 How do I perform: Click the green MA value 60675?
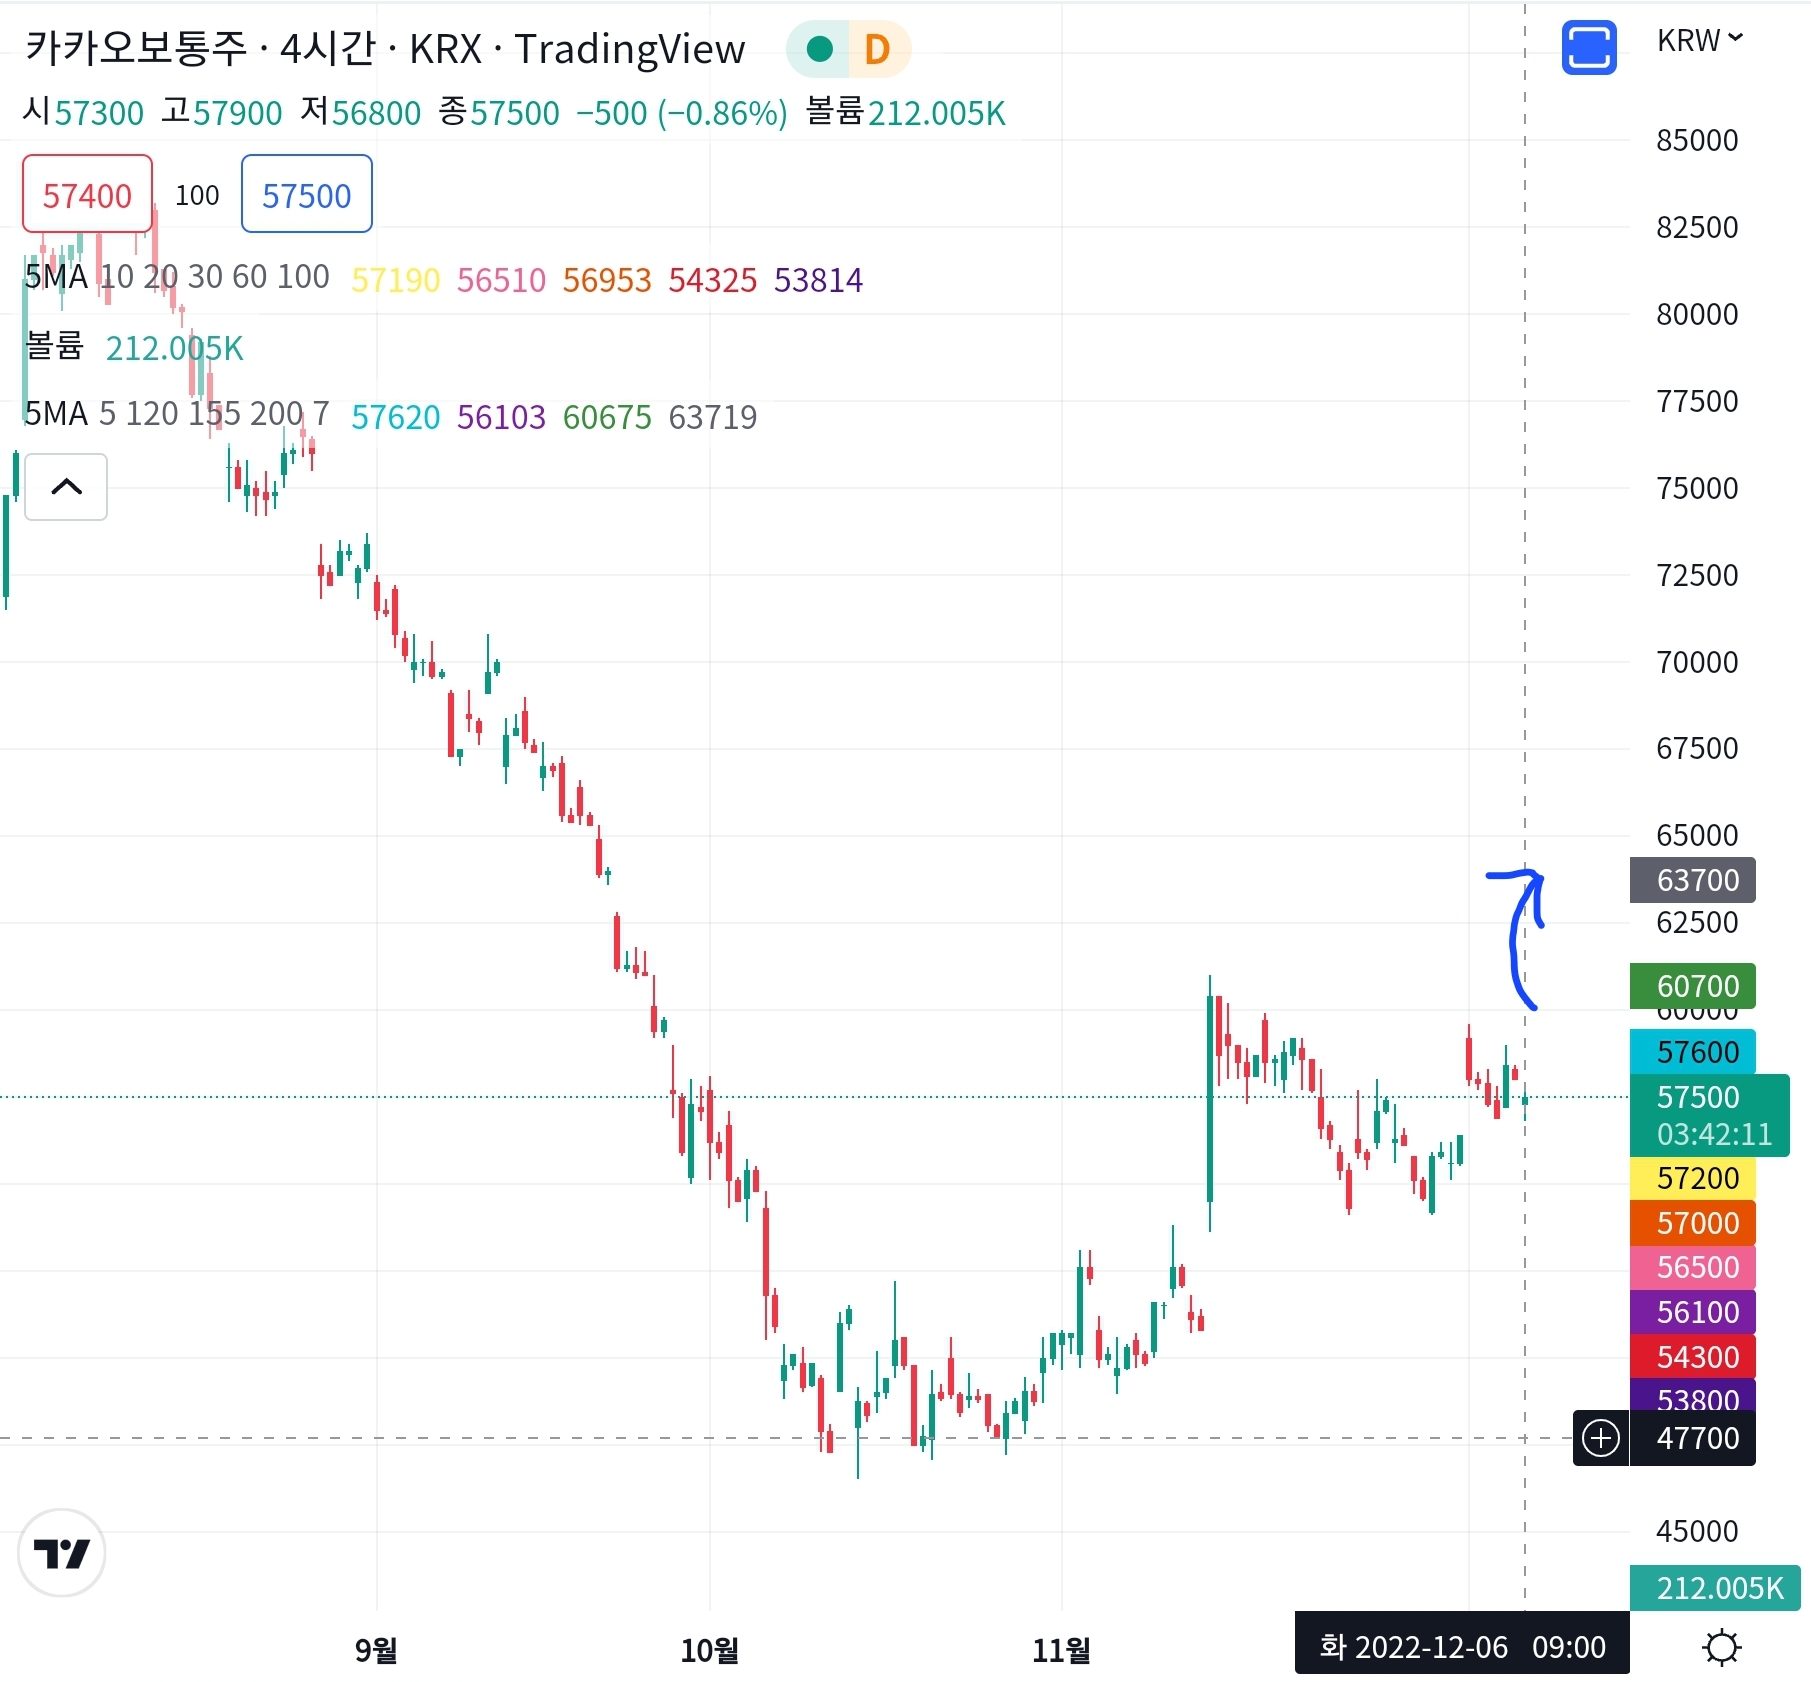[607, 417]
